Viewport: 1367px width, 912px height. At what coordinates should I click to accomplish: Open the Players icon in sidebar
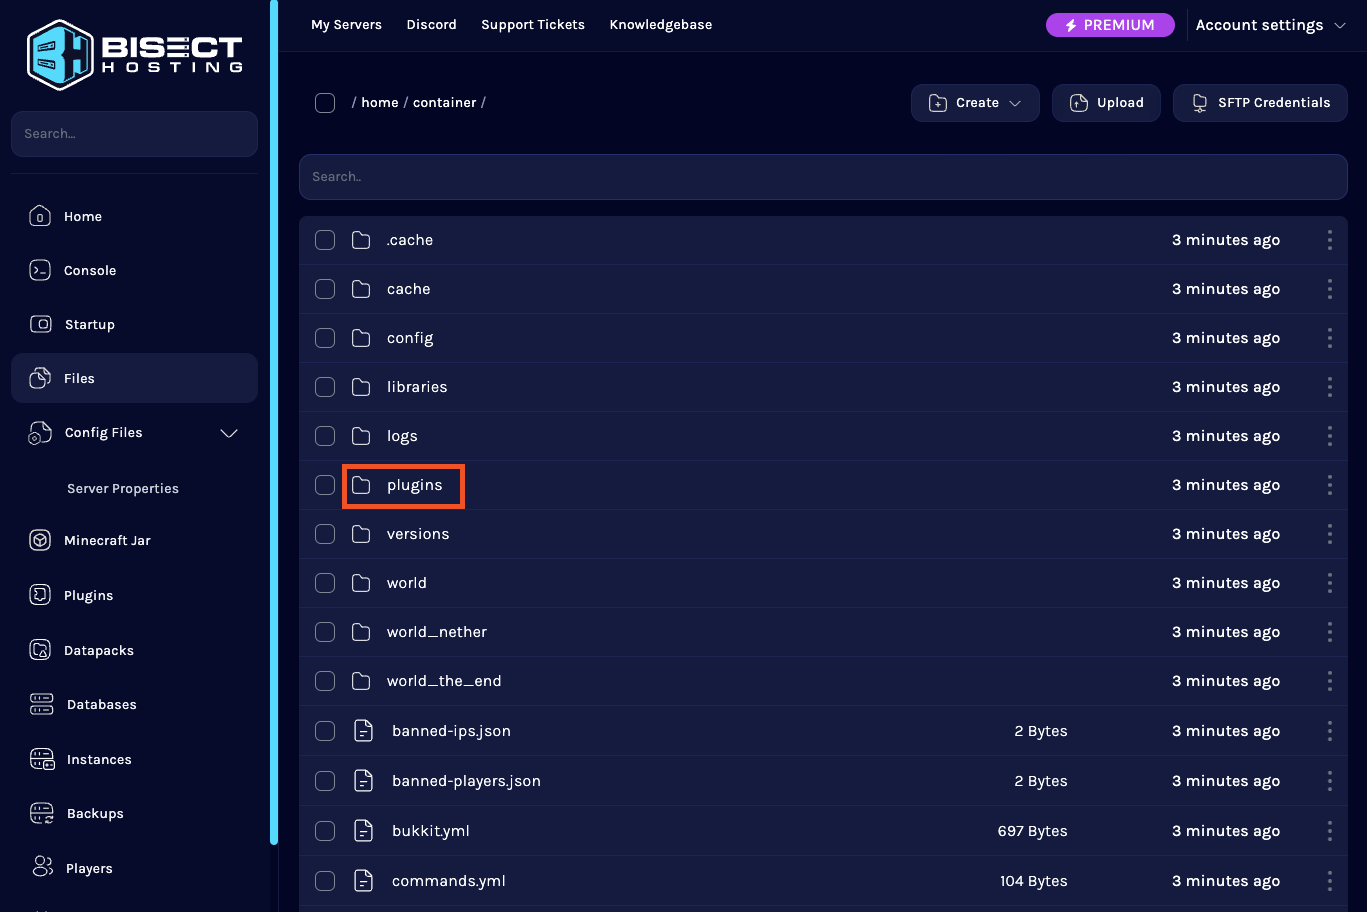tap(42, 867)
